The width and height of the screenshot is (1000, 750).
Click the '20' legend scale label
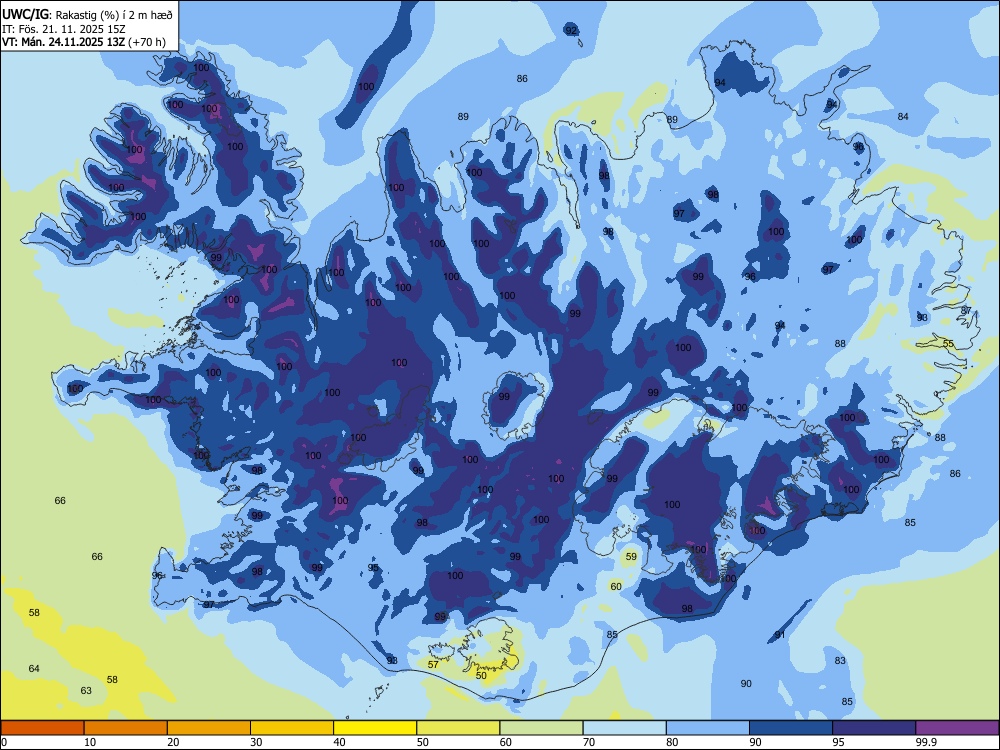tap(173, 742)
